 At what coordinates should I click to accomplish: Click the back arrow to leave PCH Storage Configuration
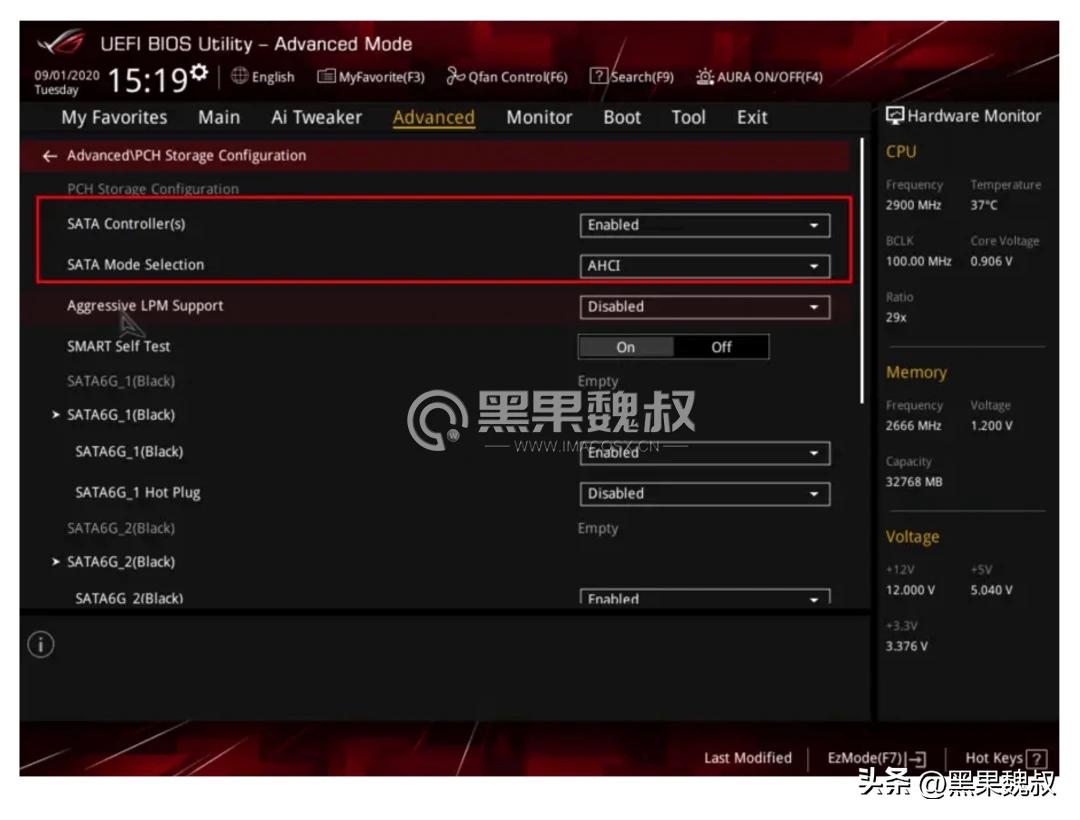pos(49,156)
